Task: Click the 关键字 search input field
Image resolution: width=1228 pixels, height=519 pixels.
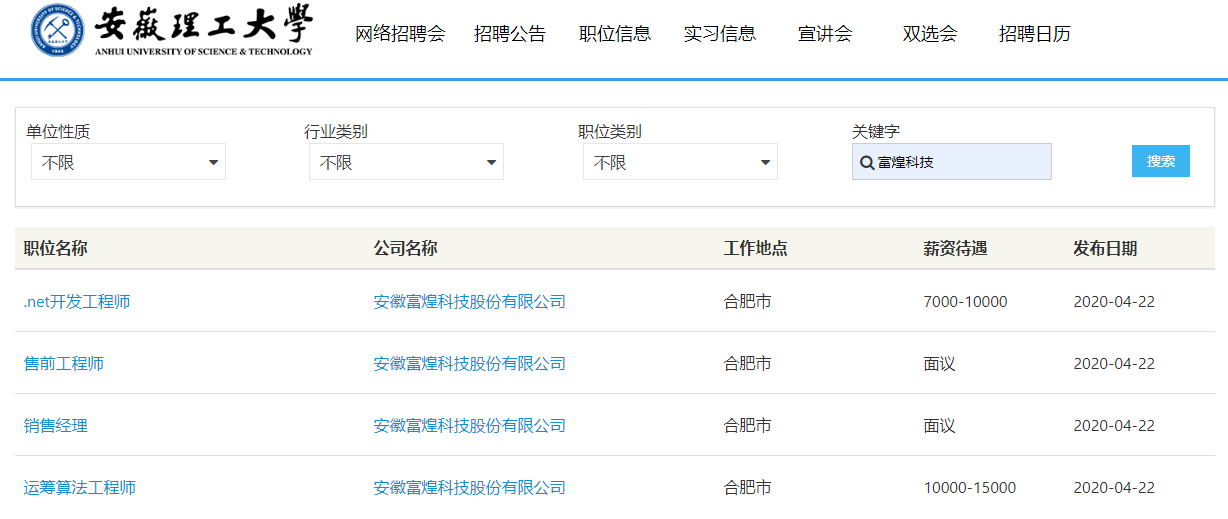Action: pyautogui.click(x=960, y=162)
